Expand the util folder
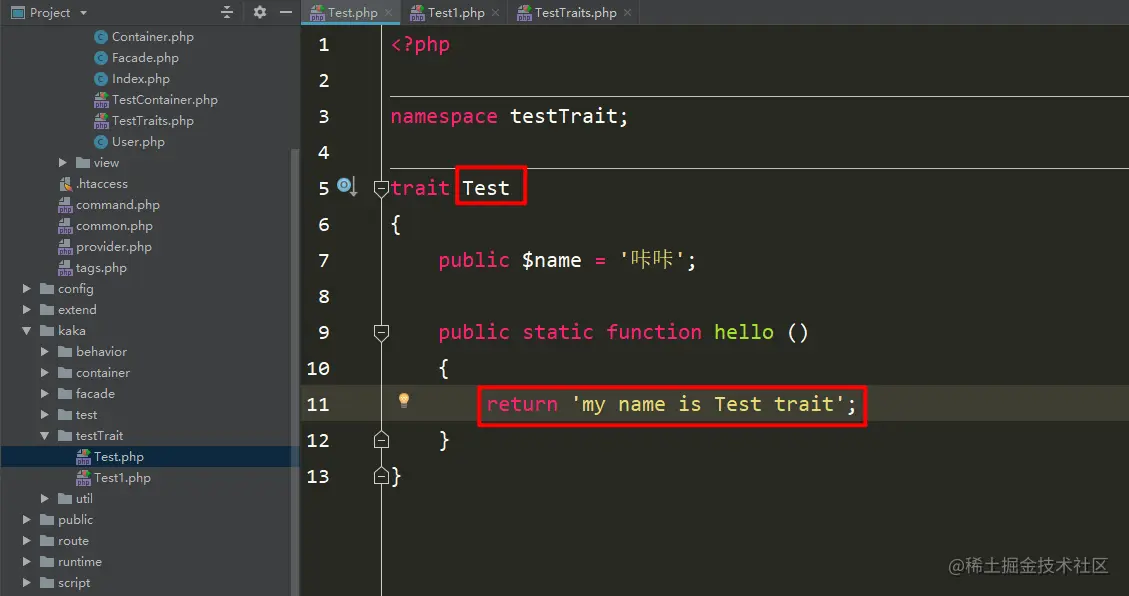The height and width of the screenshot is (596, 1129). pos(45,498)
